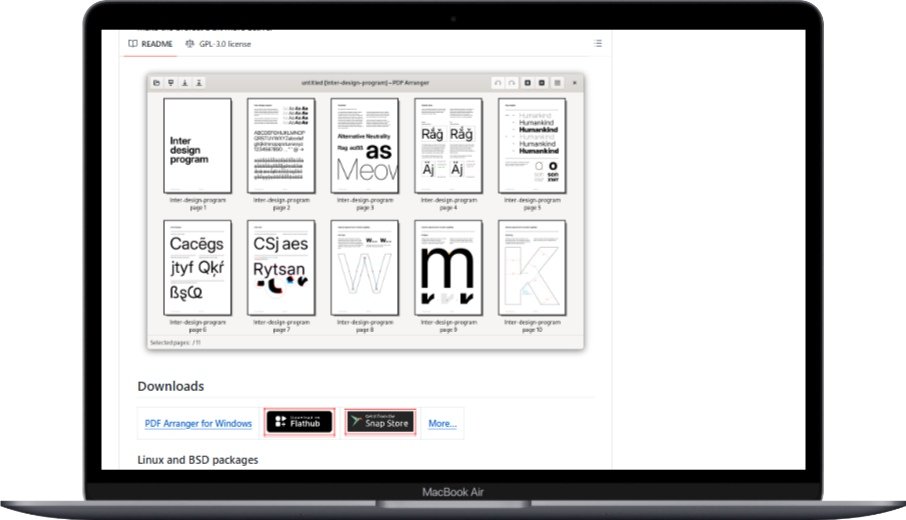Click the "Download on Flathub" badge
Viewport: 906px width, 520px height.
[299, 422]
